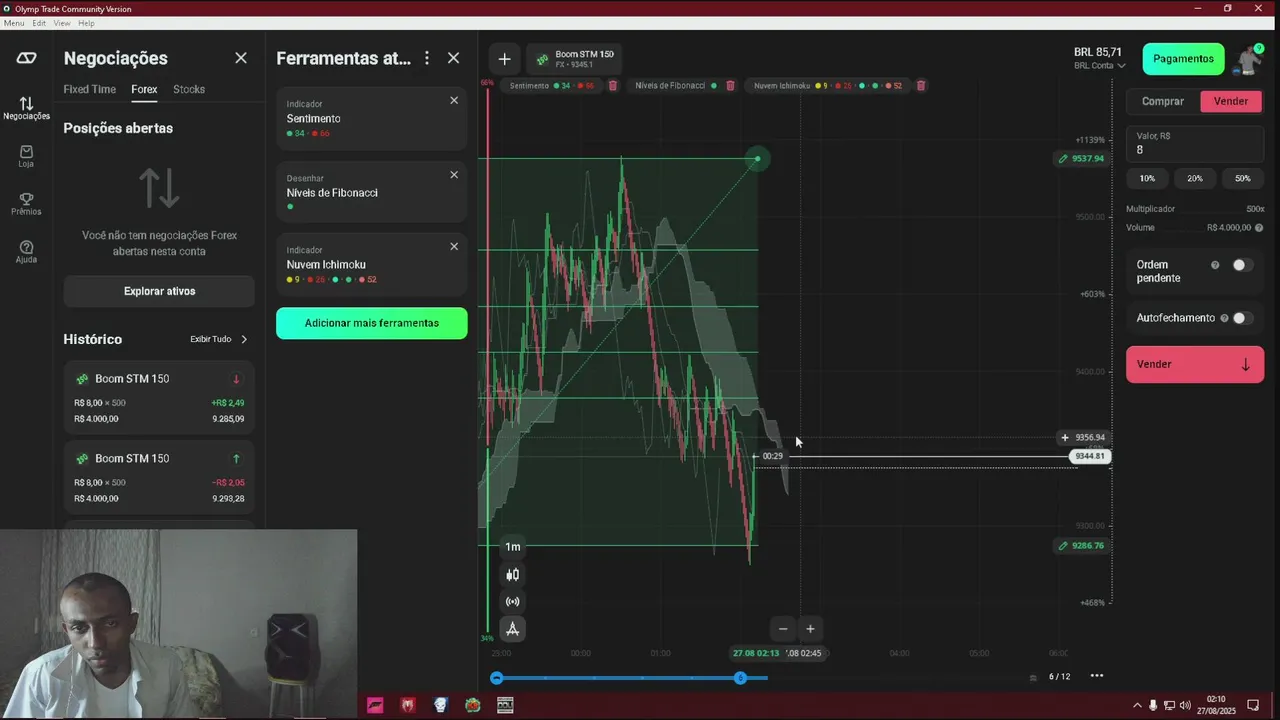Open the Menu menu bar item

click(x=14, y=23)
